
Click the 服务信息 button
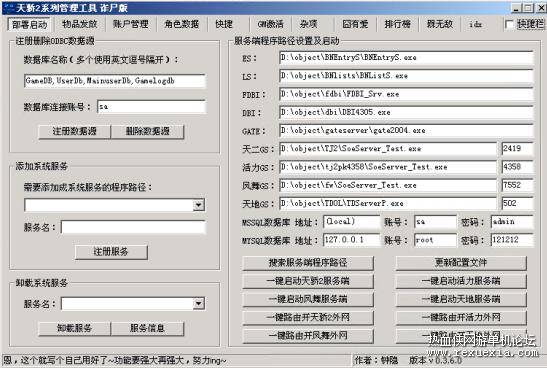tap(147, 328)
